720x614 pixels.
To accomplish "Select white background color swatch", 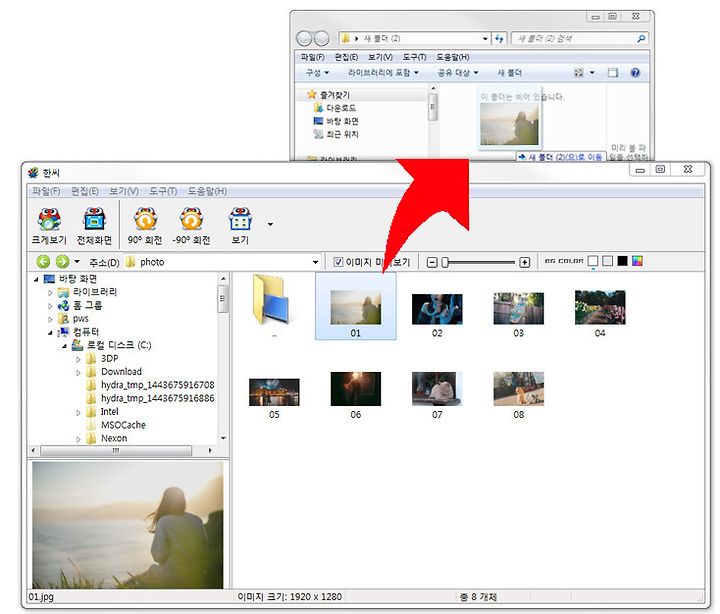I will coord(593,261).
